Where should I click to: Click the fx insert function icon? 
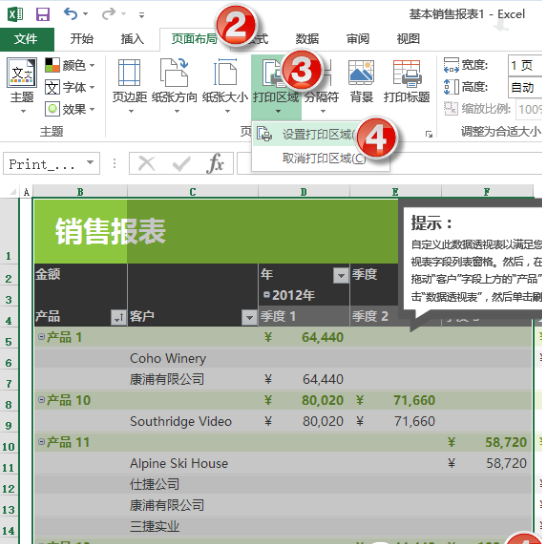[215, 163]
